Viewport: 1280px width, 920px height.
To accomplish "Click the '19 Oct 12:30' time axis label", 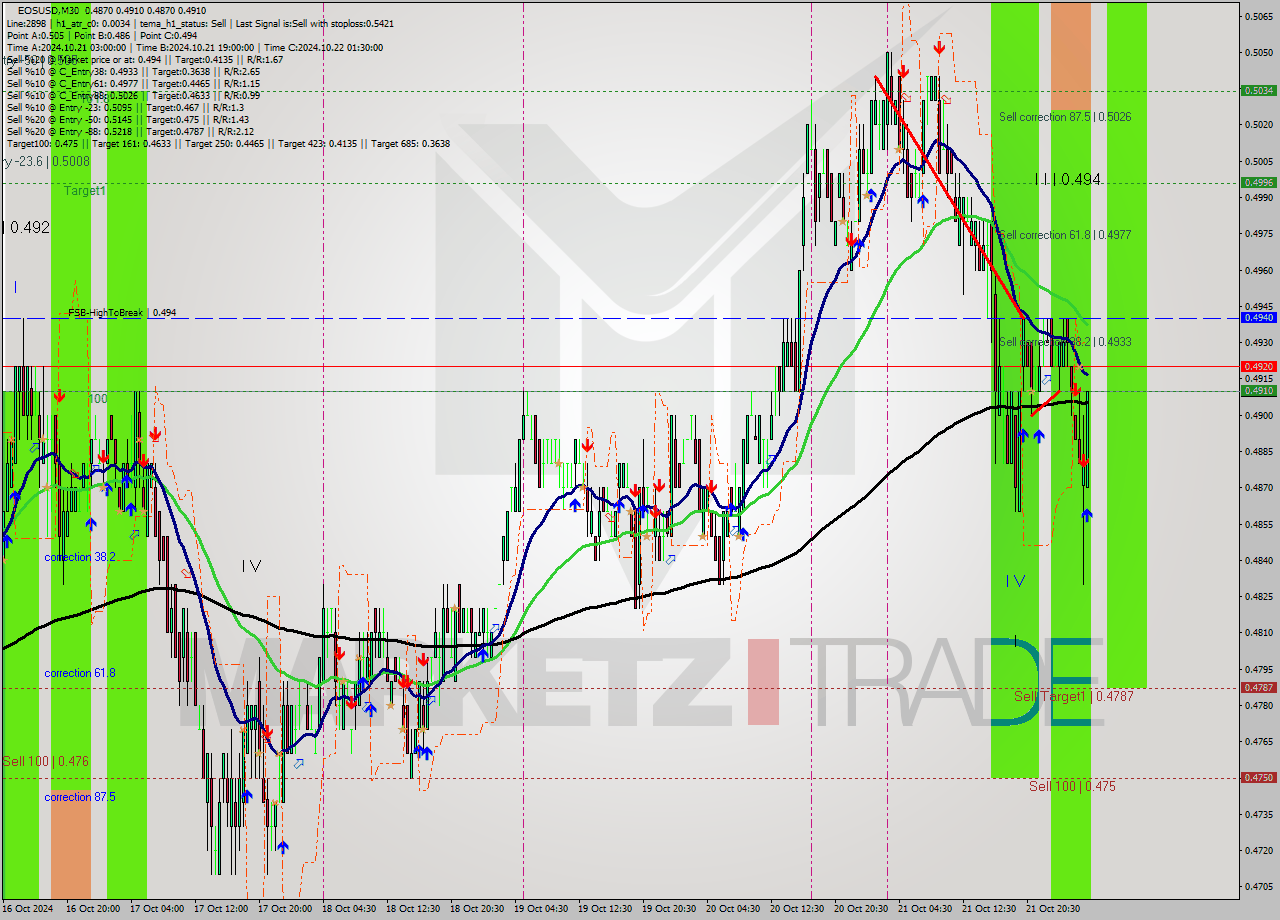I will [x=606, y=909].
